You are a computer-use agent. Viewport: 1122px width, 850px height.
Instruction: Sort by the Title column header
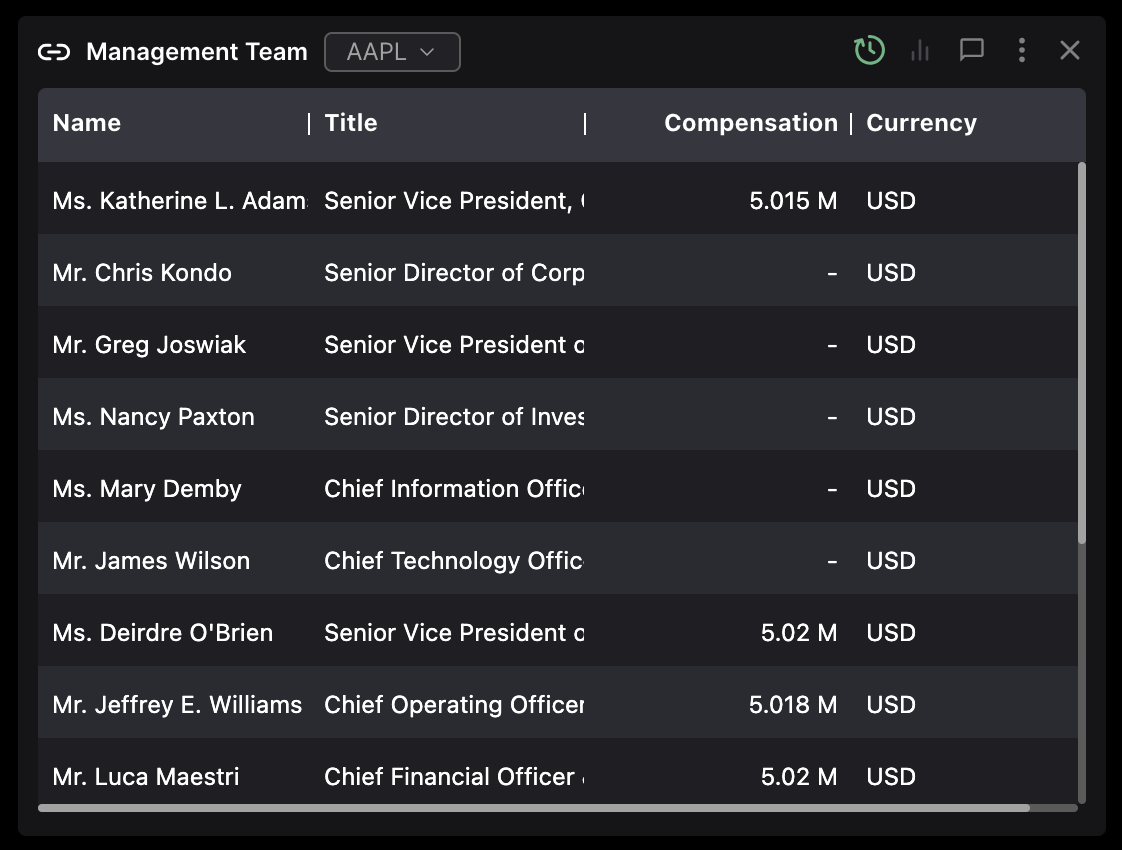pyautogui.click(x=351, y=123)
